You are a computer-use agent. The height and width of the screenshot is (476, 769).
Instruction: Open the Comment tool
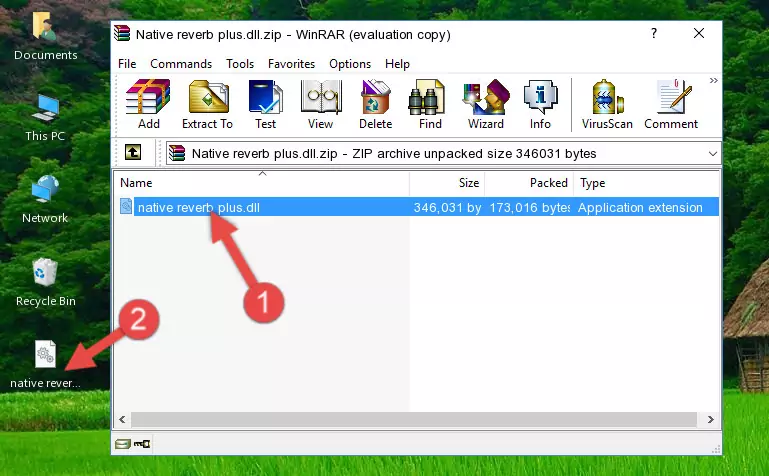pos(671,104)
